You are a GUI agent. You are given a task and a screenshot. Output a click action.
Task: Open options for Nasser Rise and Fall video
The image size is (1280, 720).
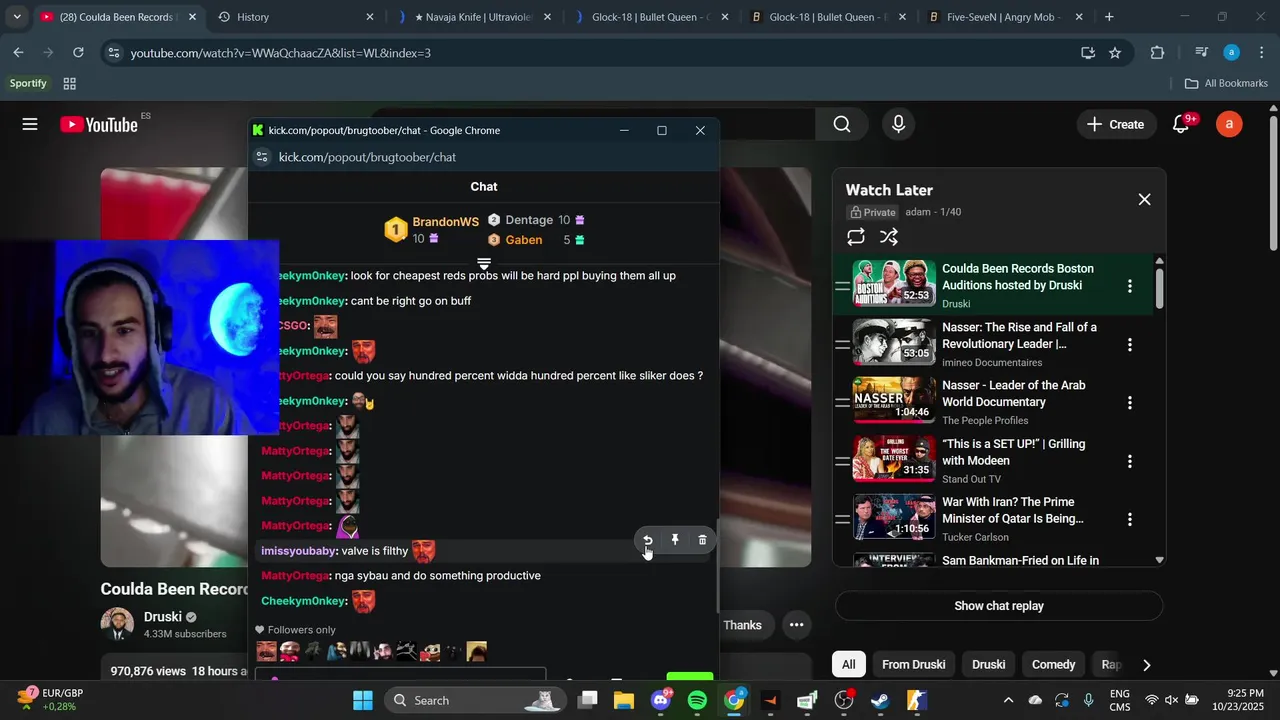pos(1130,344)
